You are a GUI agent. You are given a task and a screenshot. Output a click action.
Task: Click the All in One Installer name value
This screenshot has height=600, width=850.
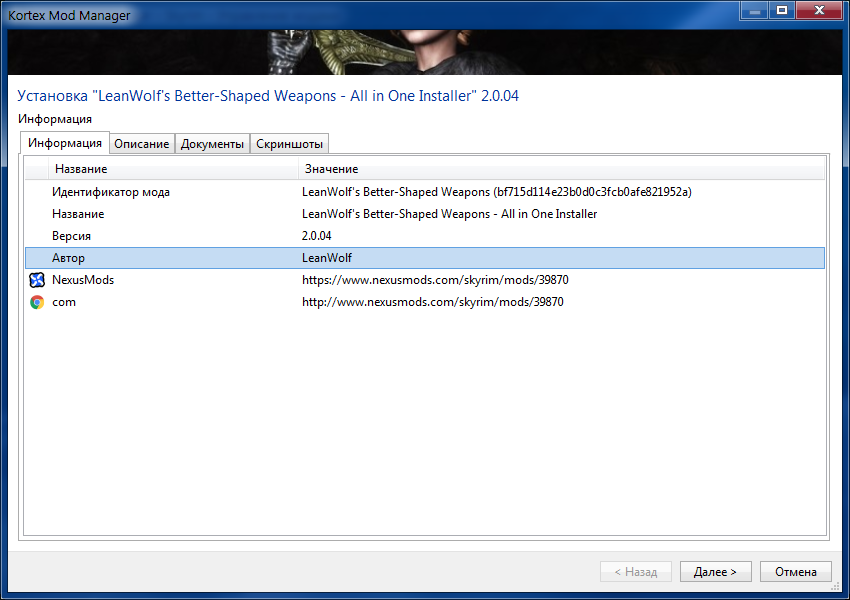pyautogui.click(x=449, y=214)
